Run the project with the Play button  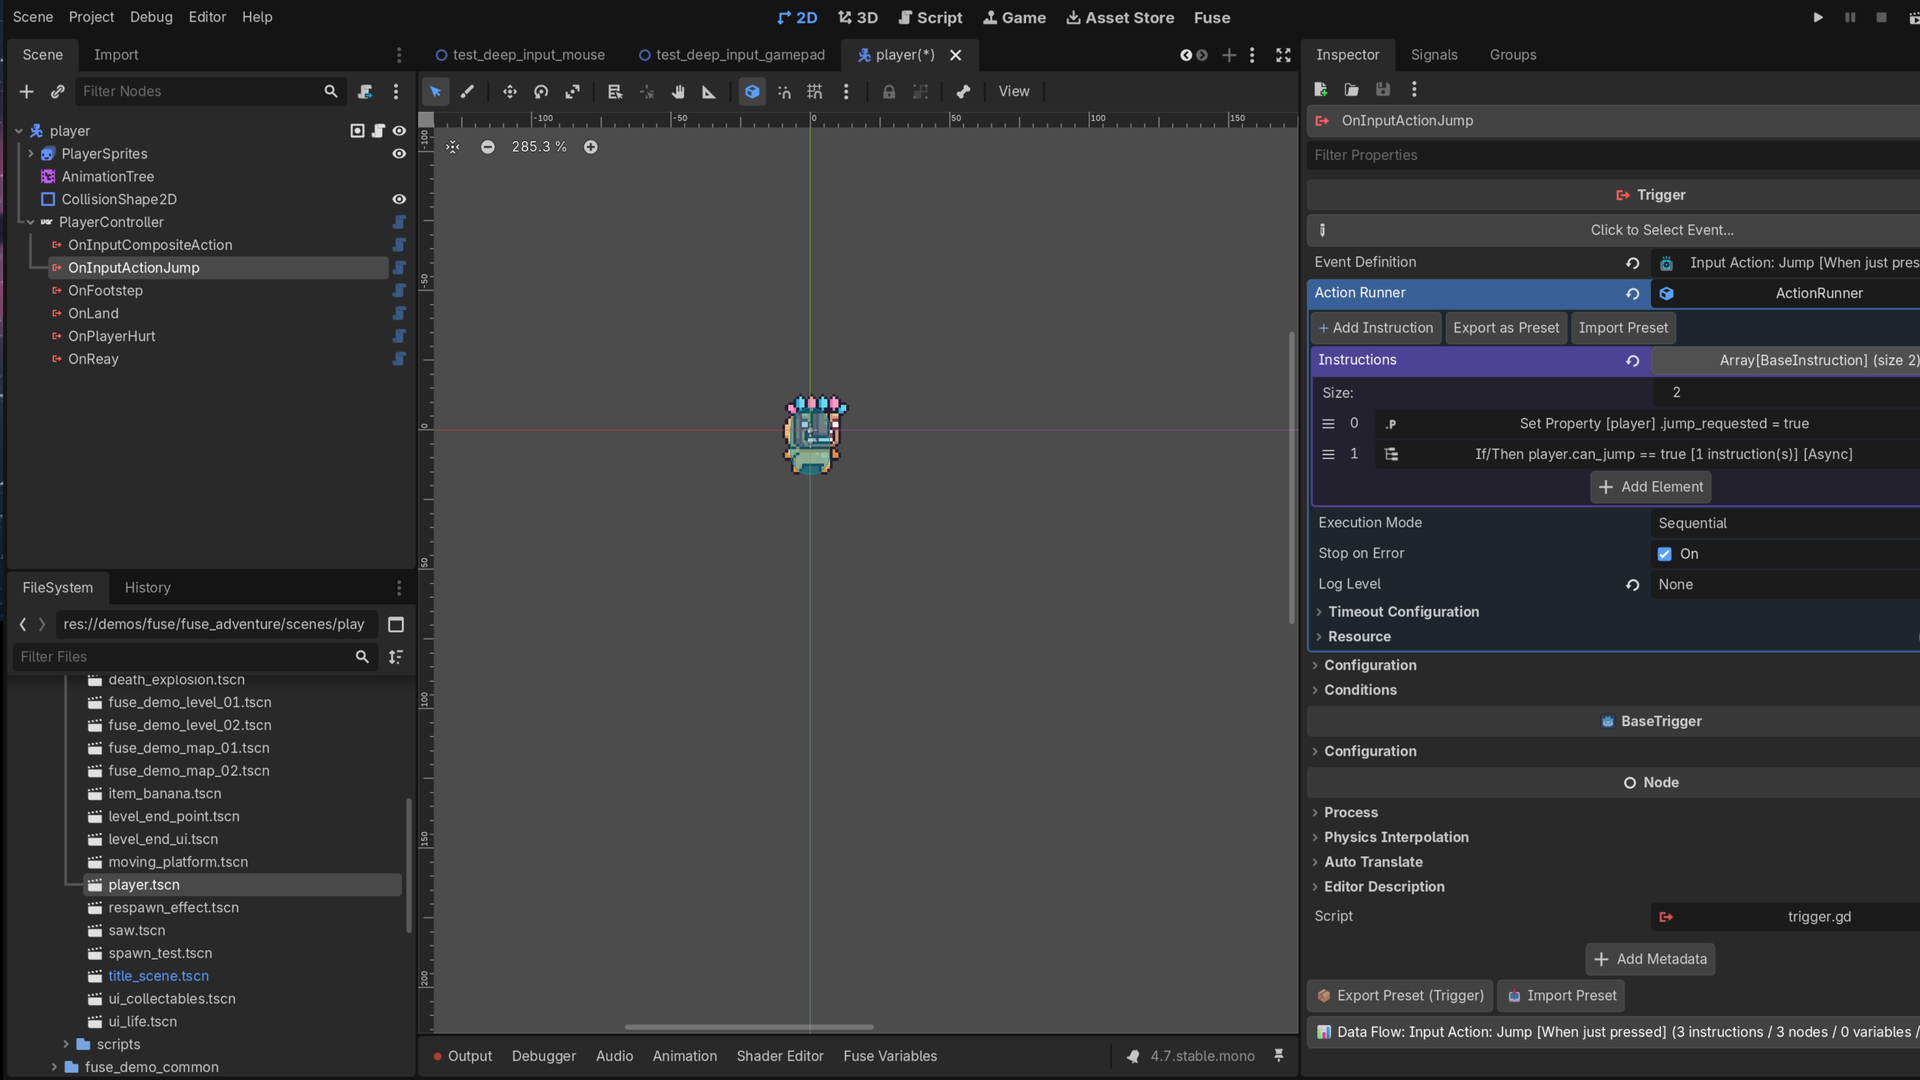[1818, 18]
